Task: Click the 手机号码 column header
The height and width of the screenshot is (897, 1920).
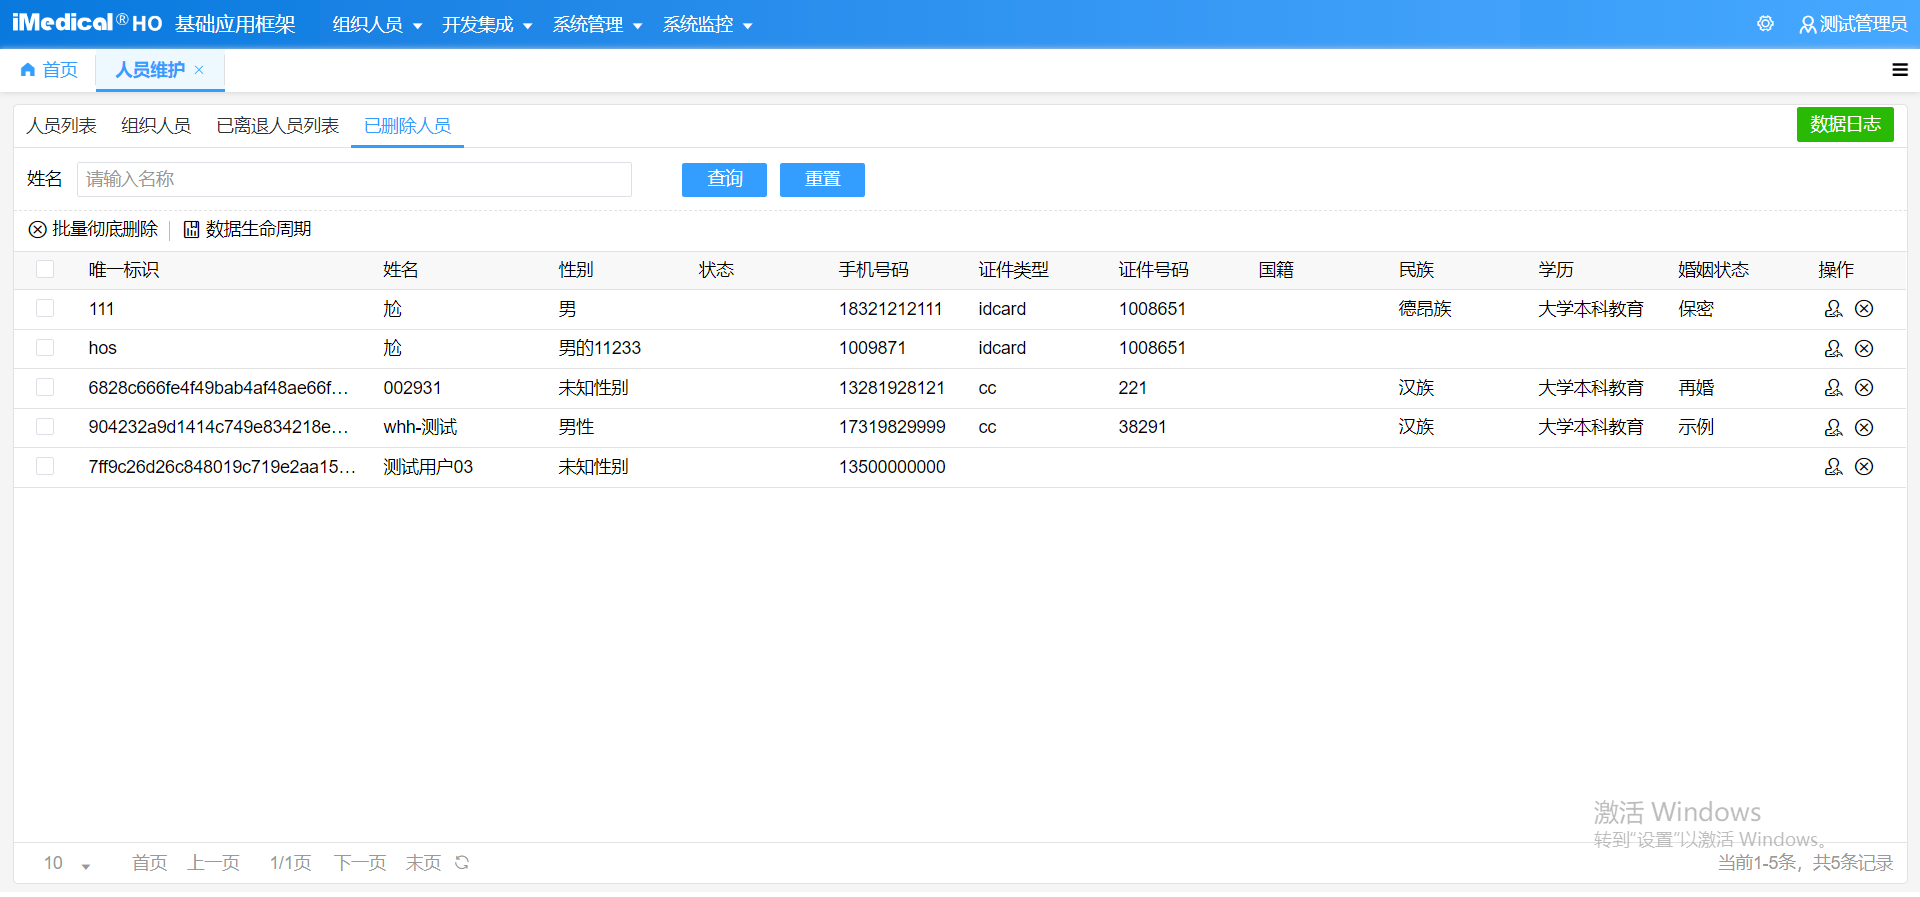Action: (x=874, y=270)
